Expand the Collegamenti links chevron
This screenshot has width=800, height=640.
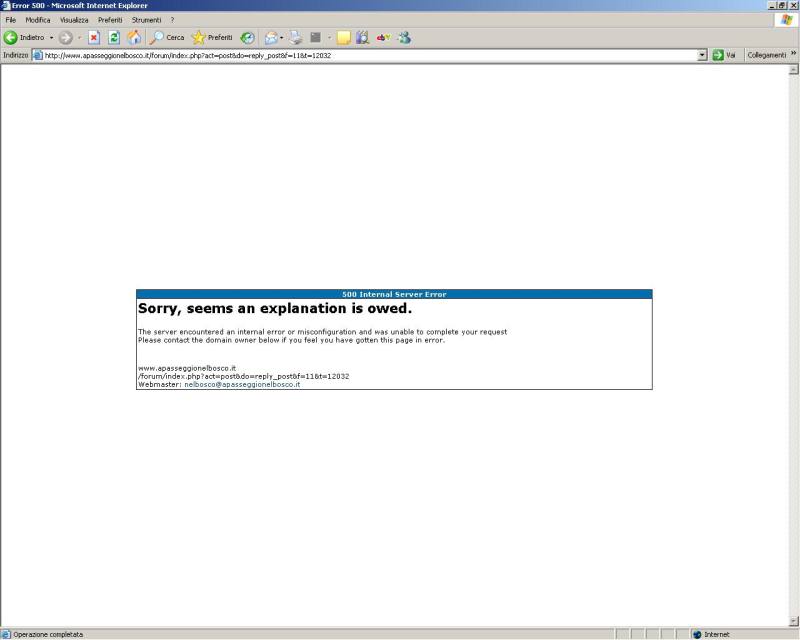coord(794,55)
